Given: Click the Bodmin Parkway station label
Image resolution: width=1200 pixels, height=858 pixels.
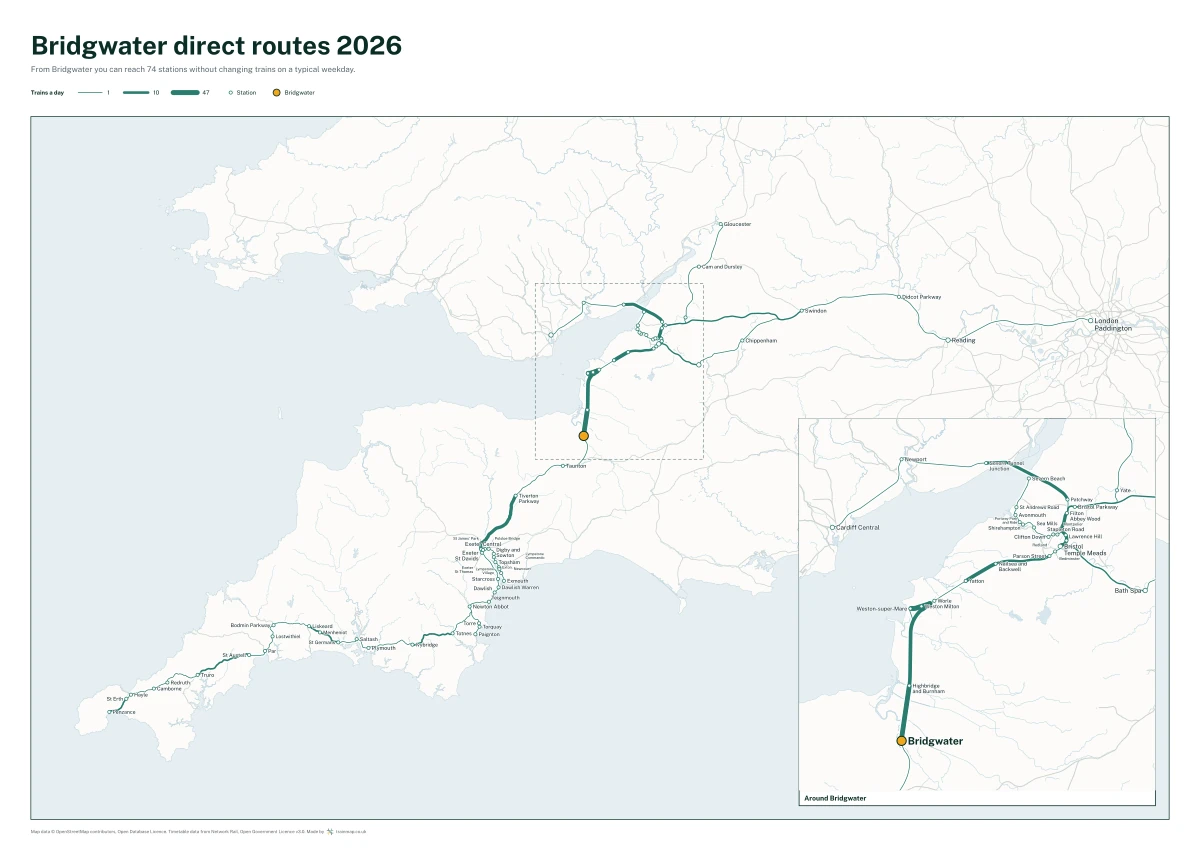Looking at the screenshot, I should (250, 625).
